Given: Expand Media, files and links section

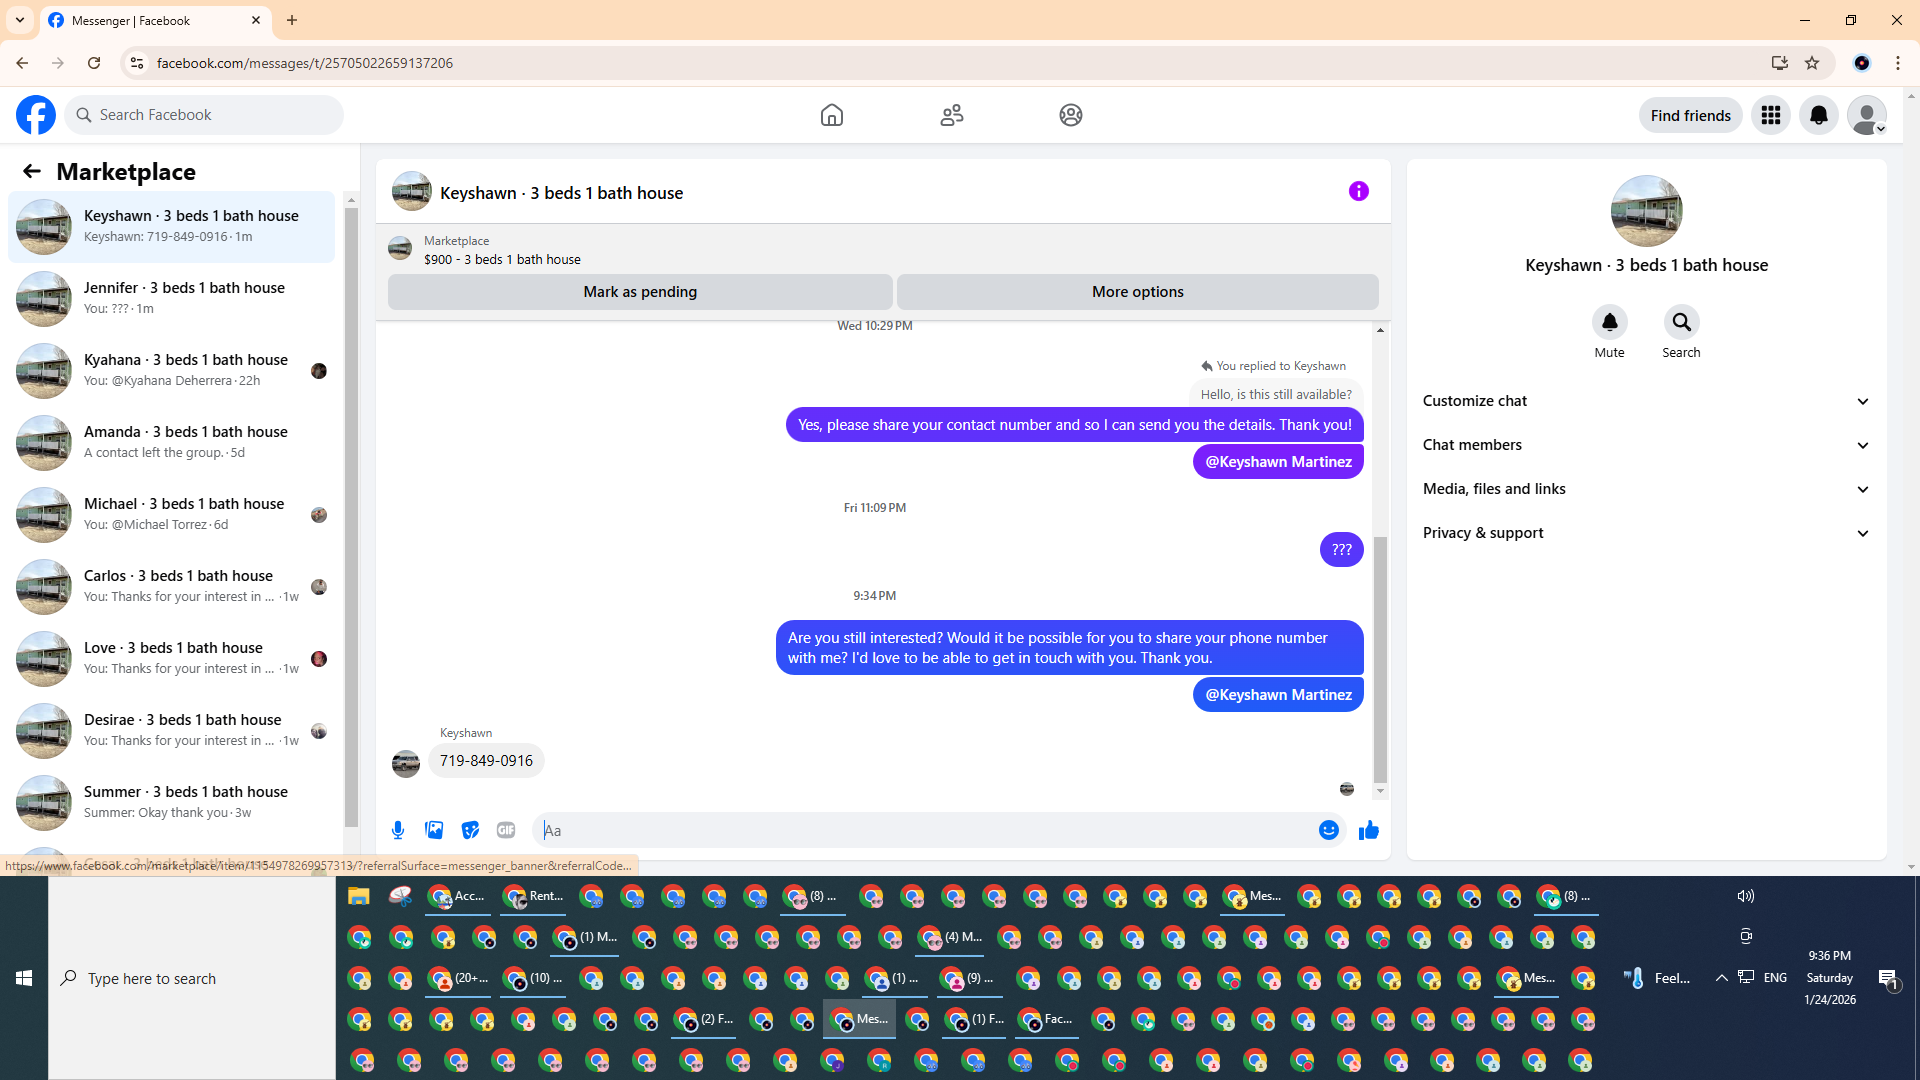Looking at the screenshot, I should coord(1646,489).
